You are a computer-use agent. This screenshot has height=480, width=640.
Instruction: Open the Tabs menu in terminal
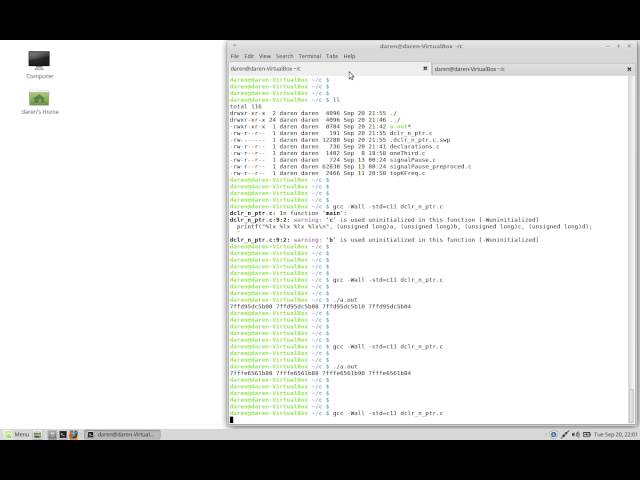click(332, 56)
